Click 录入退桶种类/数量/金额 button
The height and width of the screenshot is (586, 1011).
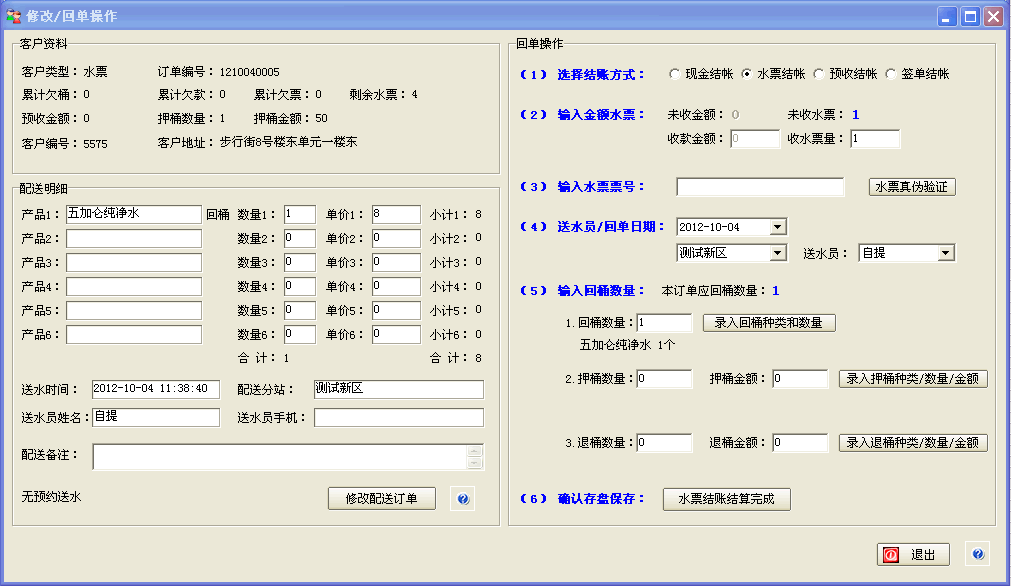tap(912, 443)
